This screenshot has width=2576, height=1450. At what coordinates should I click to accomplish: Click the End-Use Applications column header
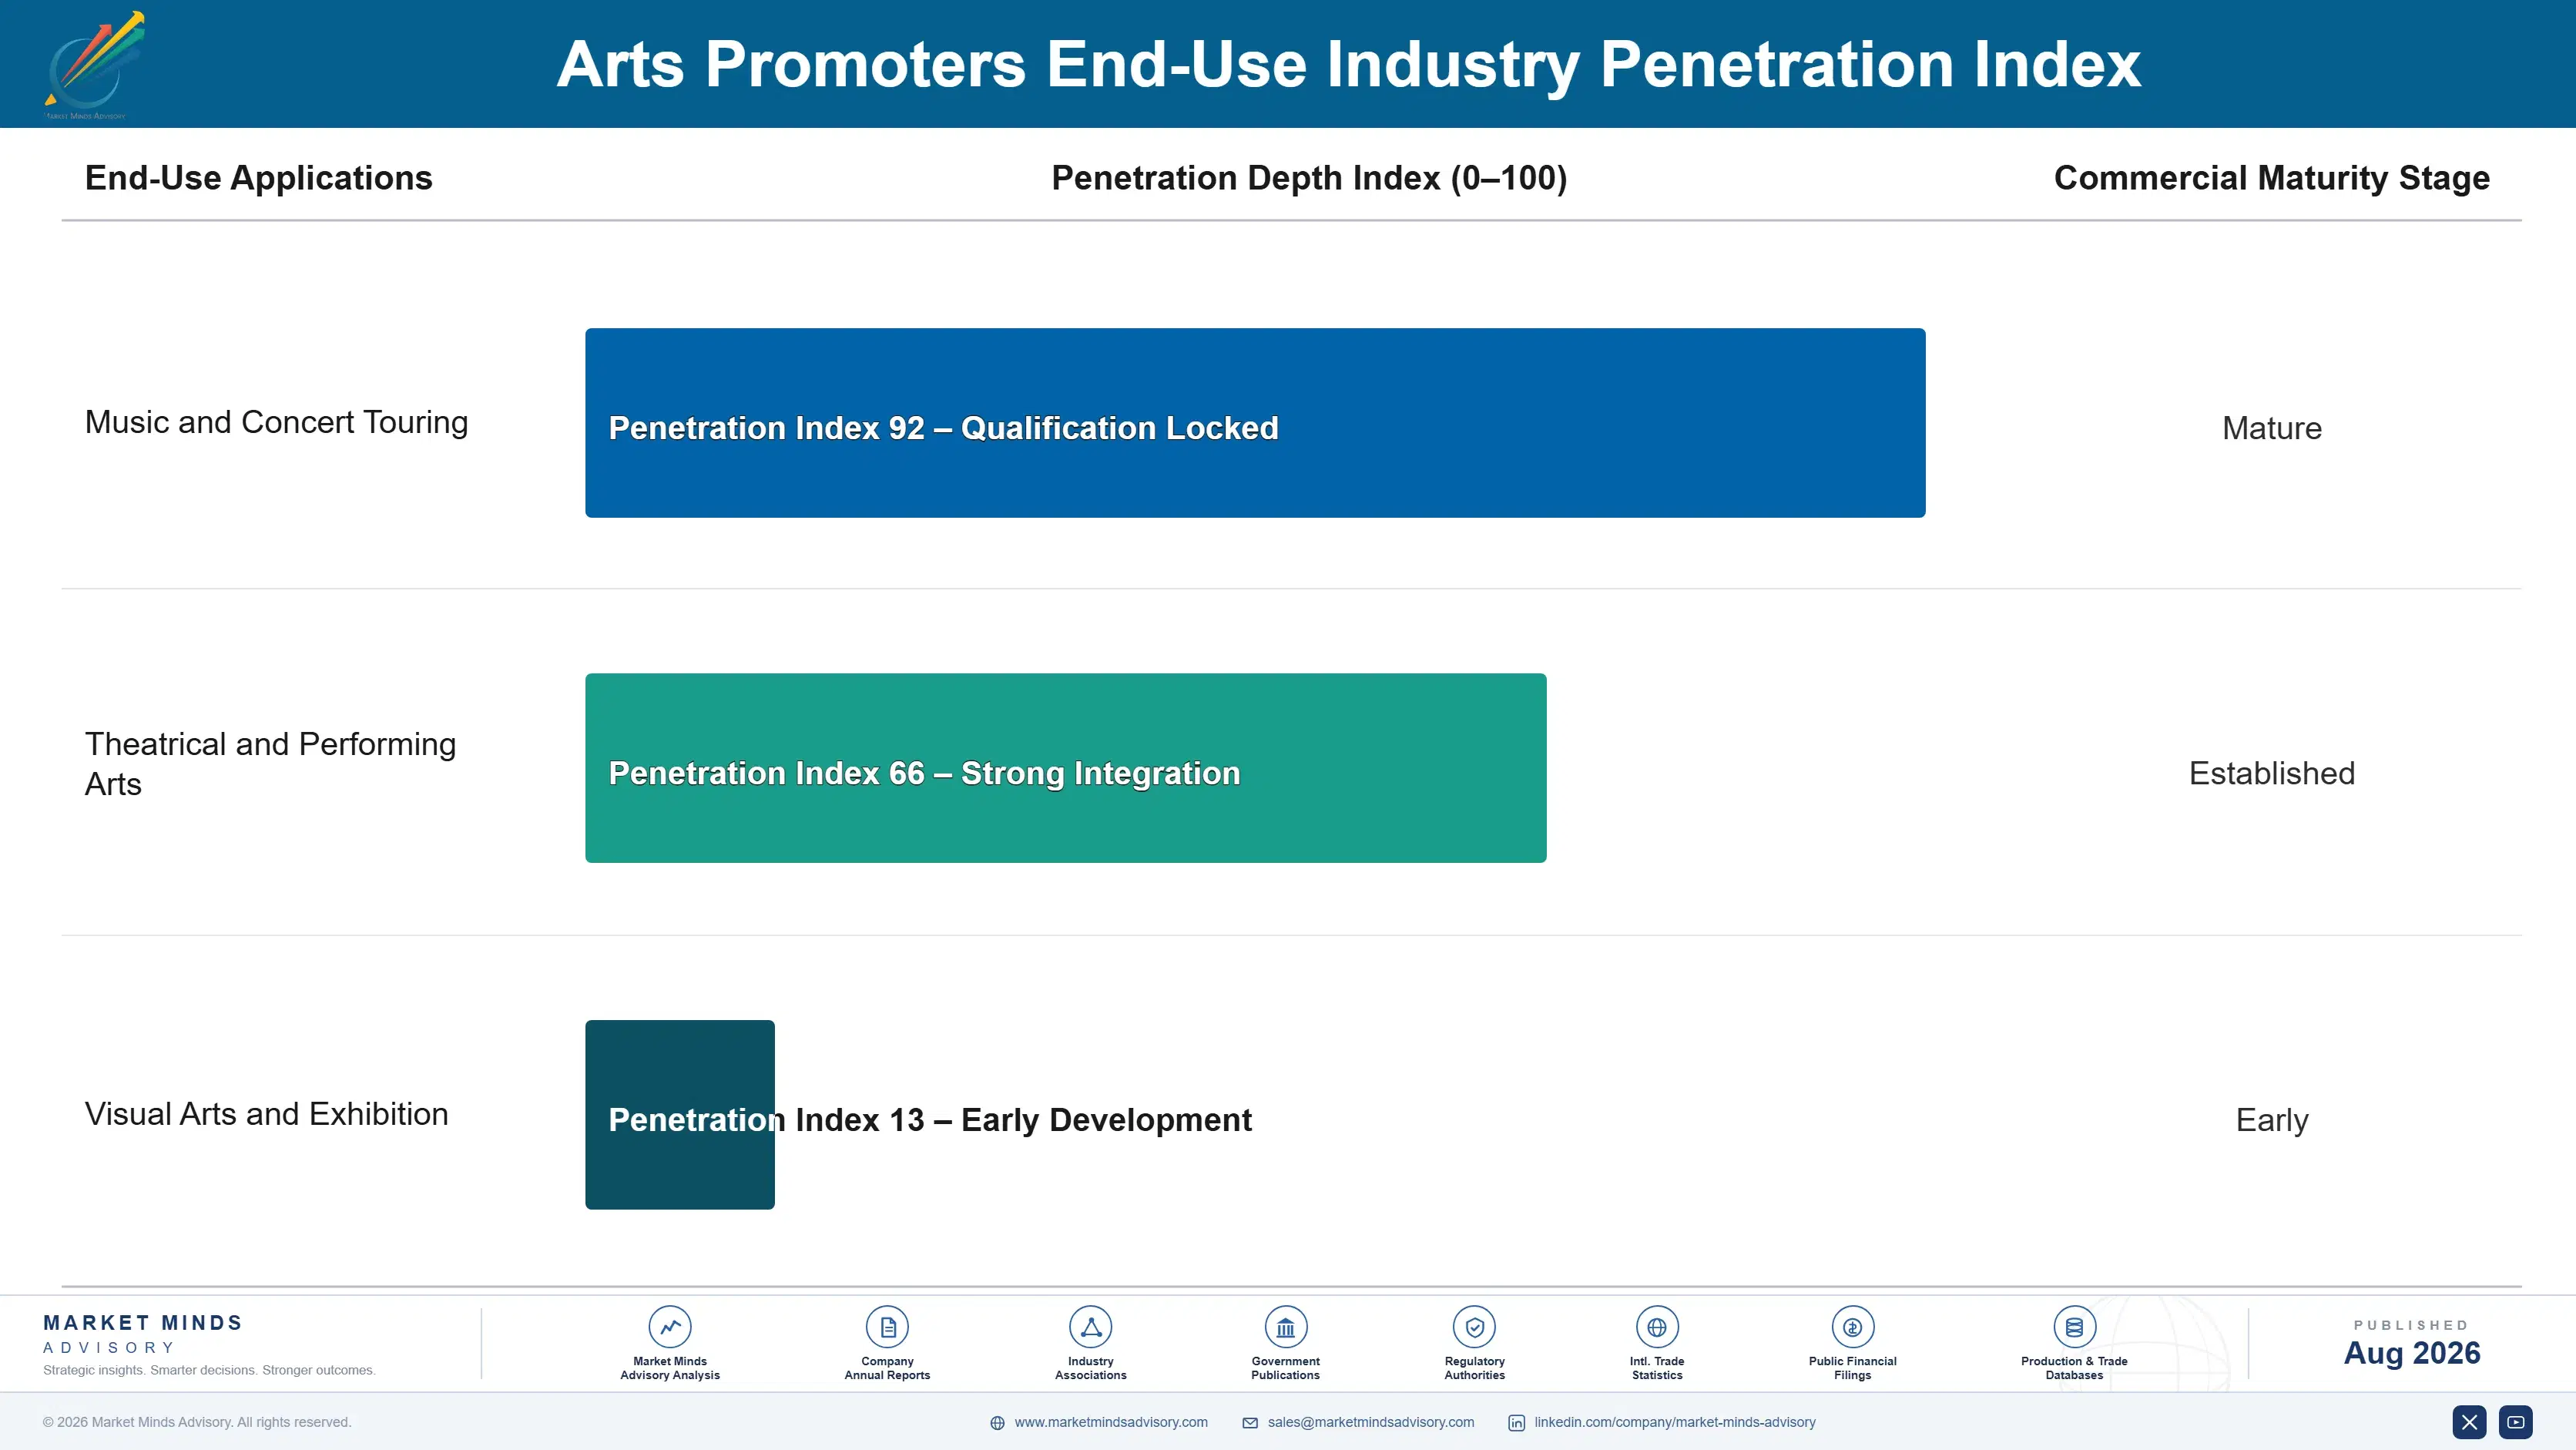click(259, 178)
